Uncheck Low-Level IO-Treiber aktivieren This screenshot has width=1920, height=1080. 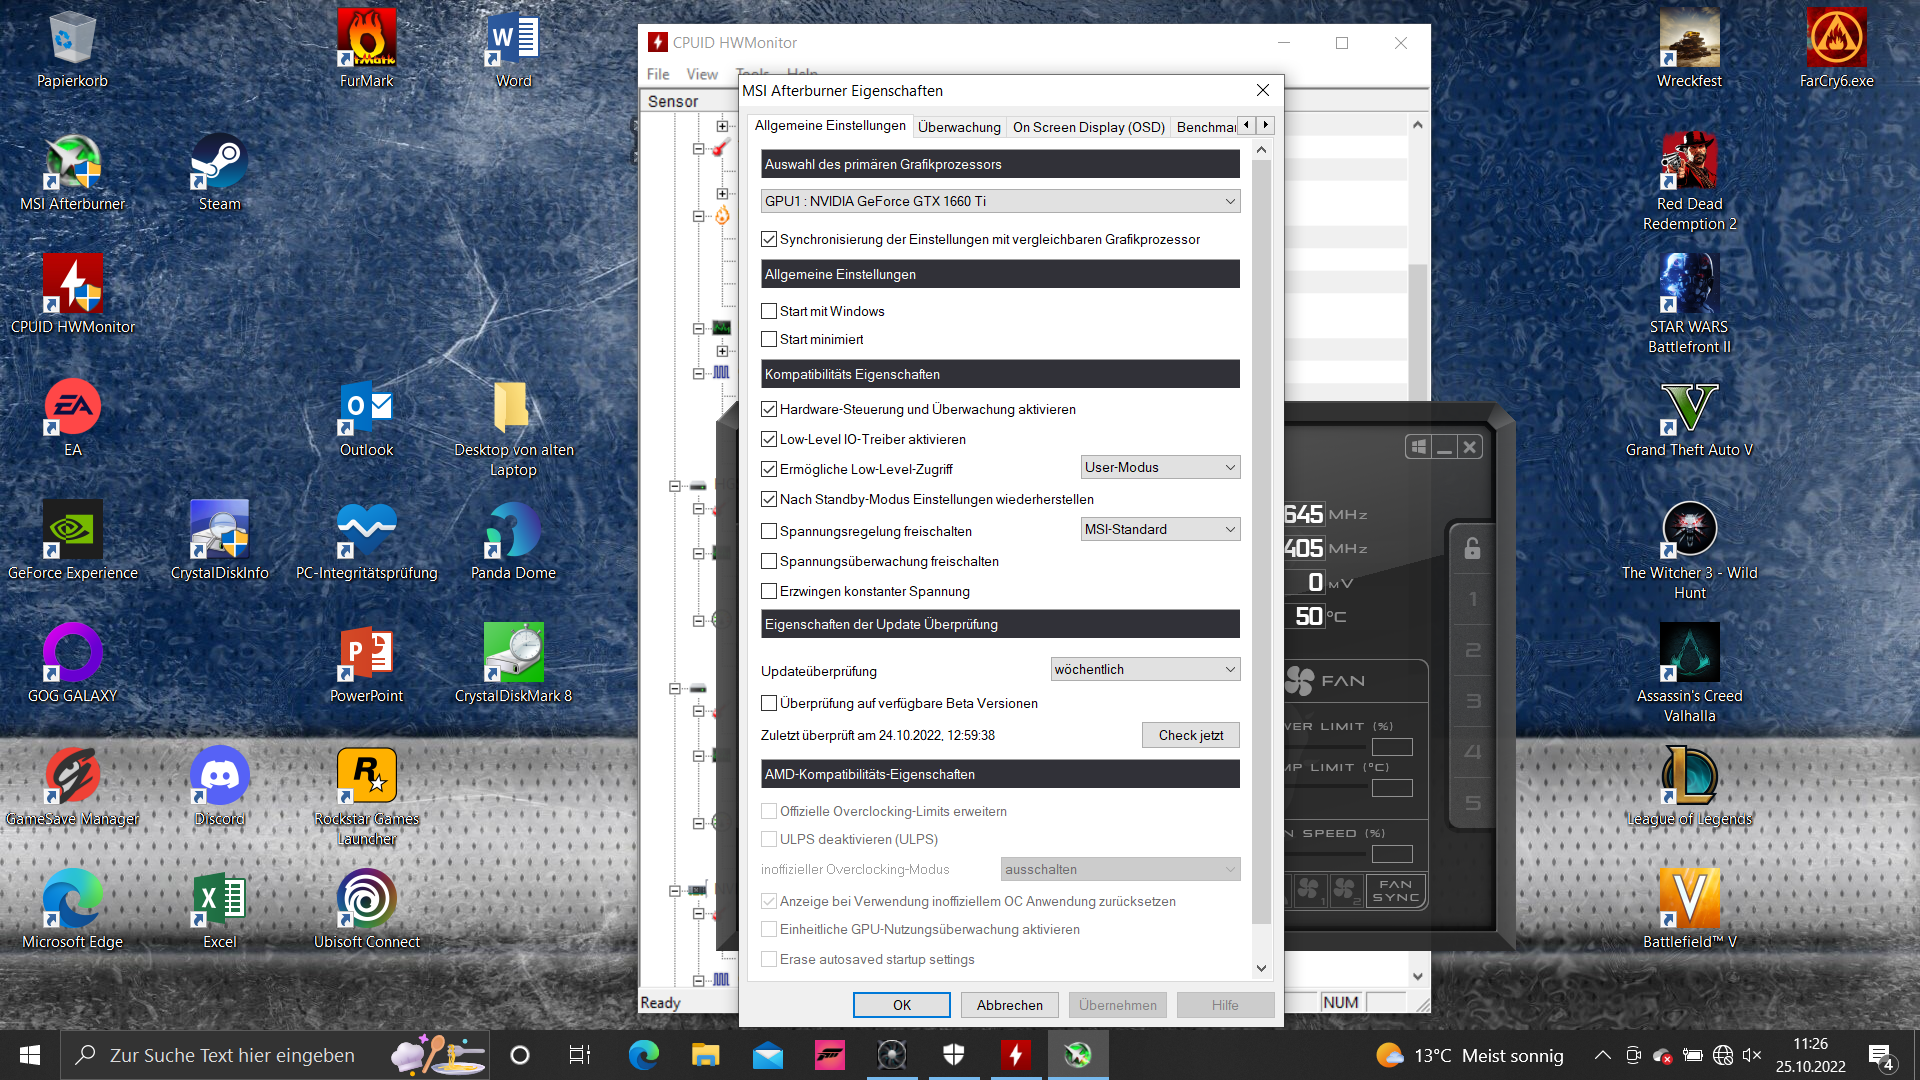[x=769, y=439]
